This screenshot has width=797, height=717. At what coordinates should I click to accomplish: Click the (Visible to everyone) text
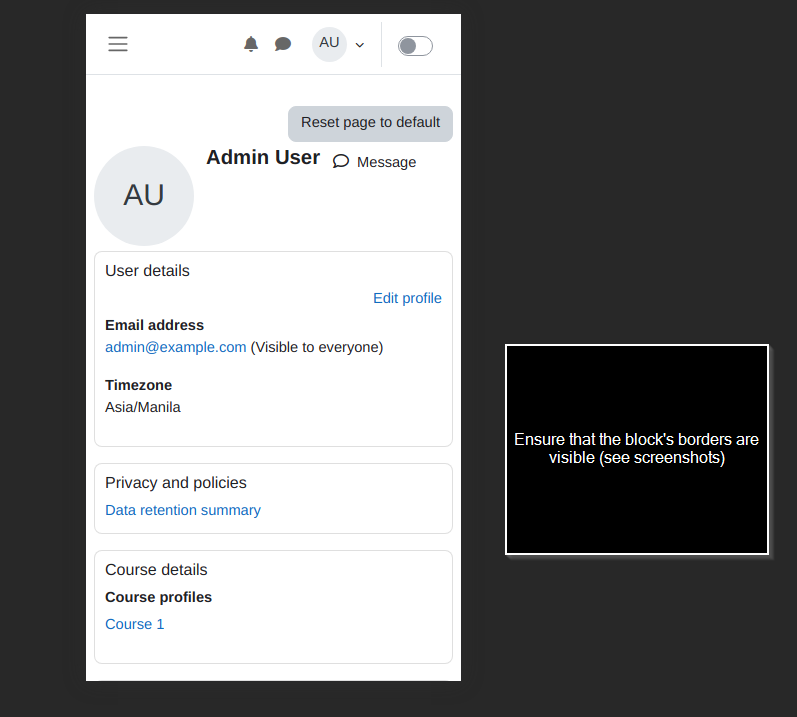(x=317, y=348)
